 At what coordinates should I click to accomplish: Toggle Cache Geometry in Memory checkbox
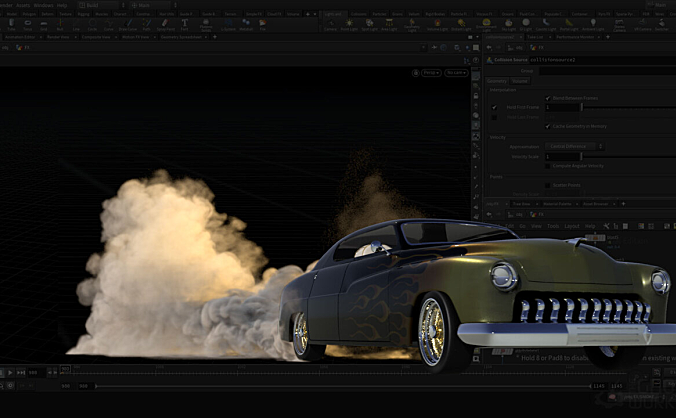pos(548,126)
